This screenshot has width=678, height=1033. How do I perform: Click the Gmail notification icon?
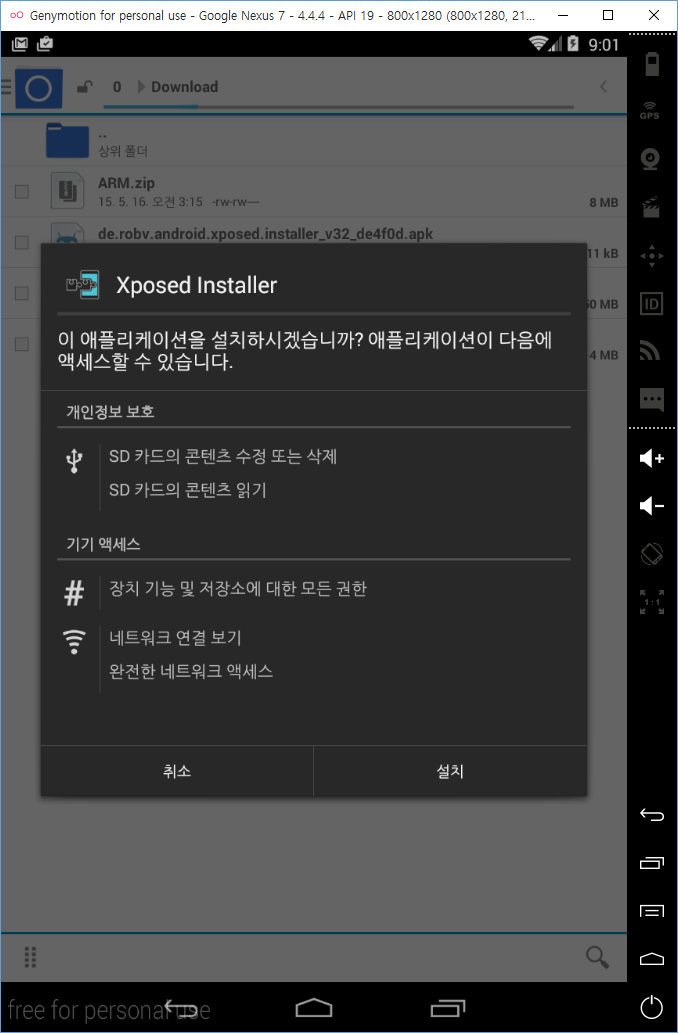point(20,44)
